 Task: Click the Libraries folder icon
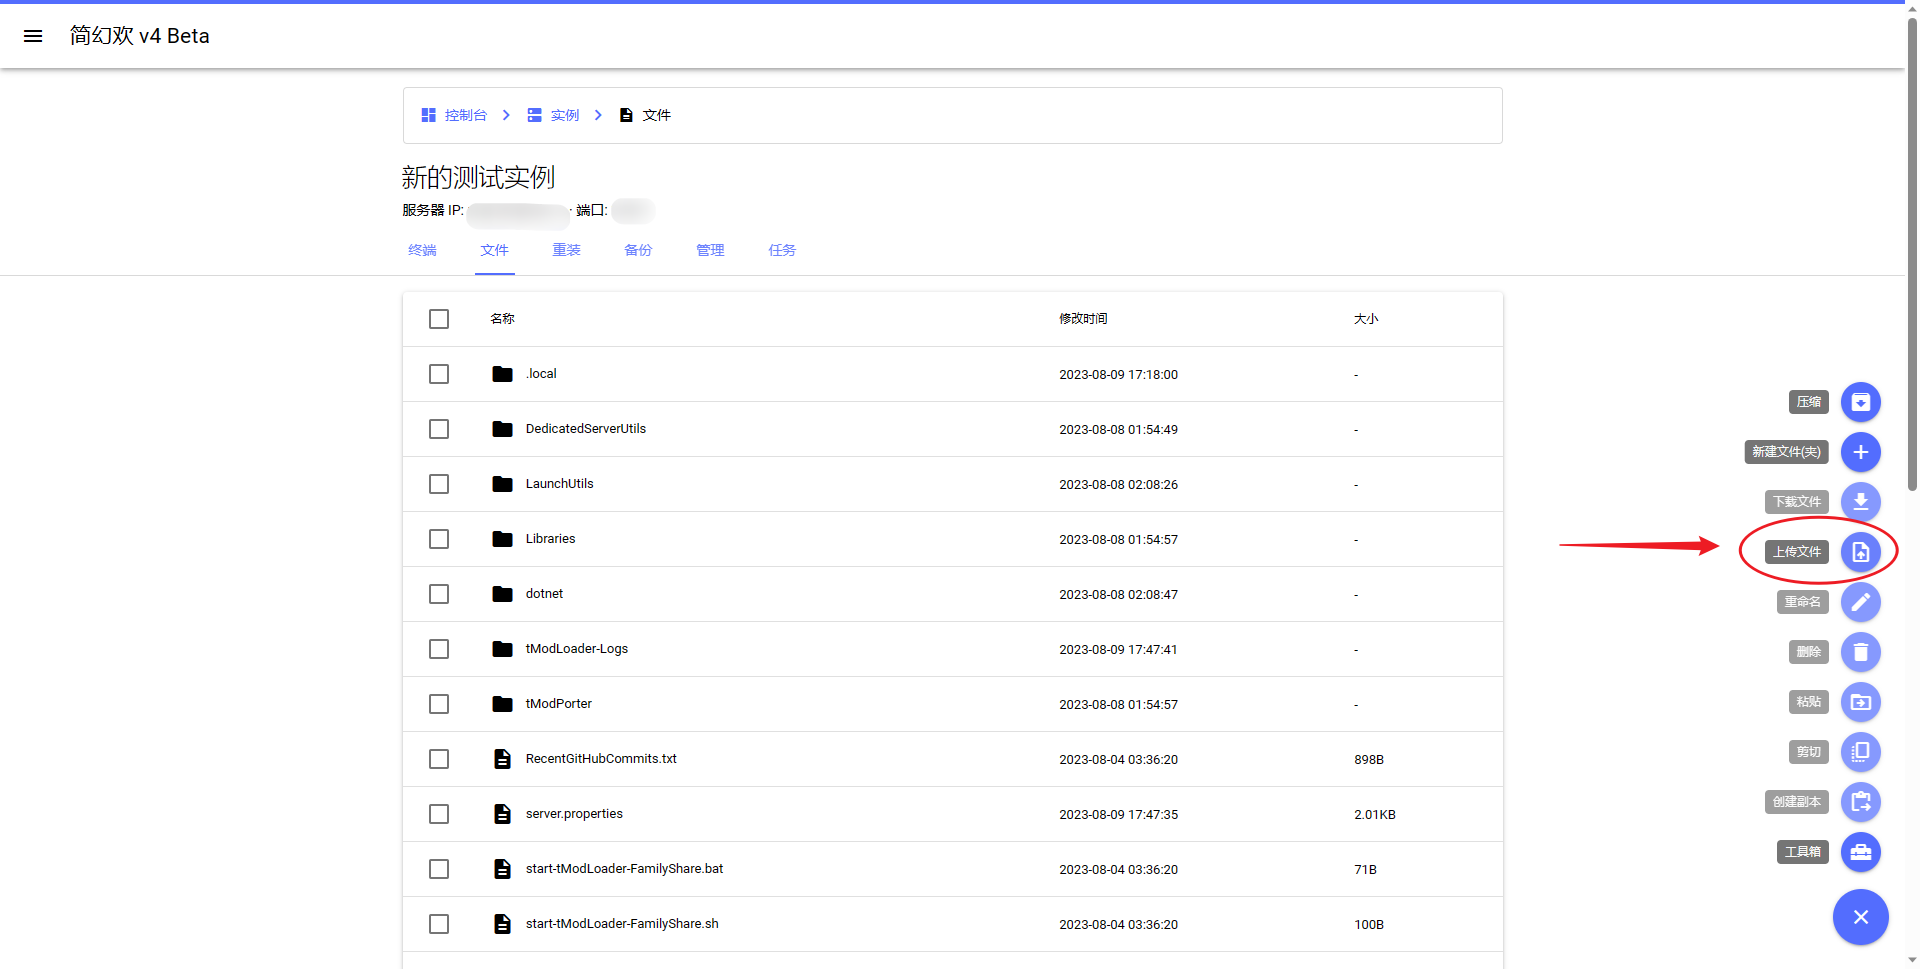tap(502, 539)
